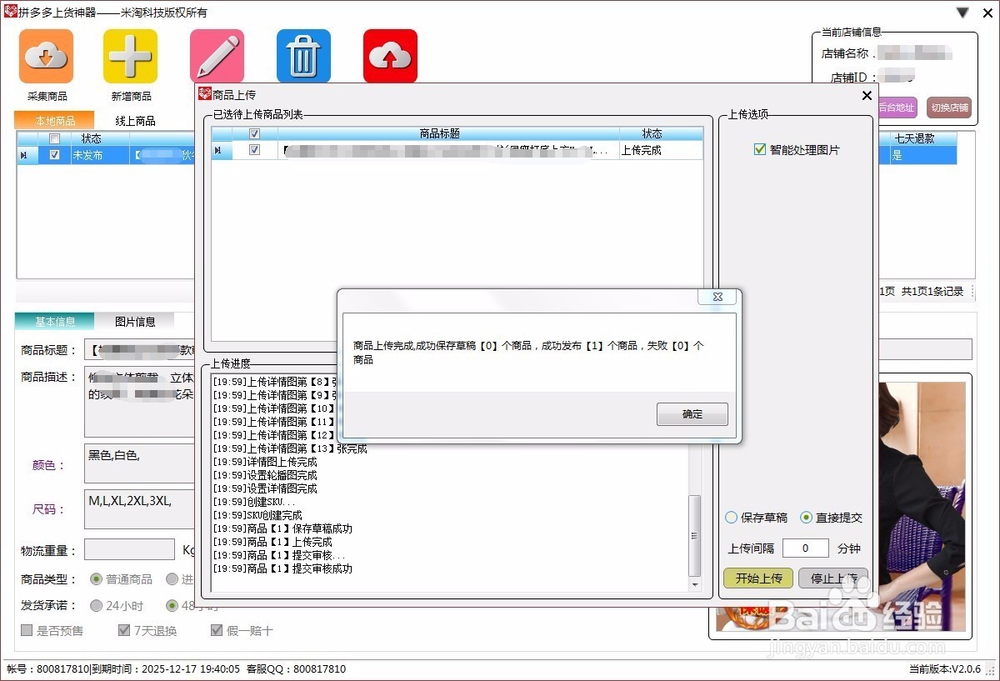Image resolution: width=1000 pixels, height=681 pixels.
Task: Toggle the header select-all checkbox in upload list
Action: click(x=254, y=134)
